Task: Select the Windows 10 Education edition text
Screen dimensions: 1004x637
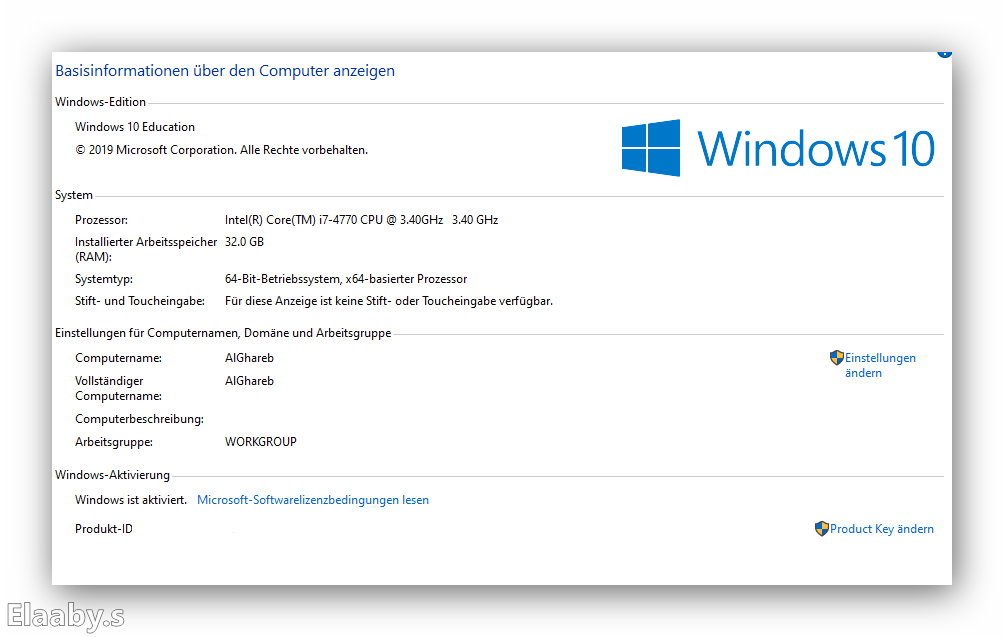Action: click(135, 127)
